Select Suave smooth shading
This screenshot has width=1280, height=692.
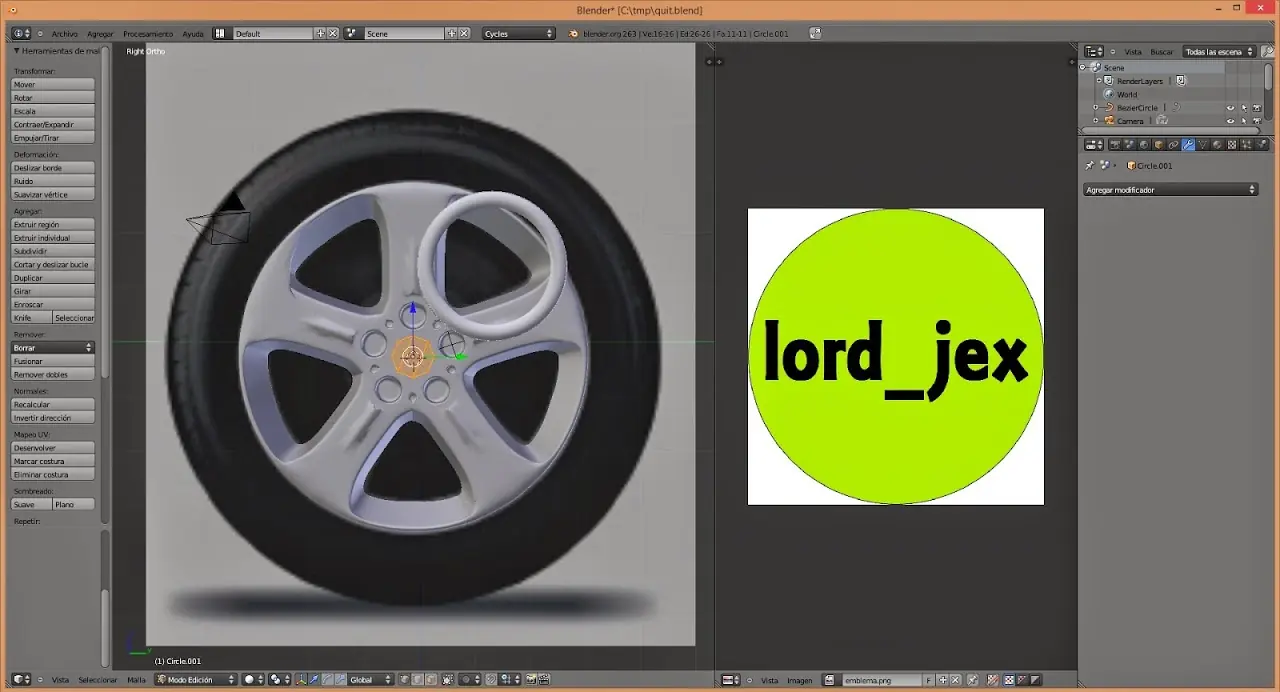point(32,504)
